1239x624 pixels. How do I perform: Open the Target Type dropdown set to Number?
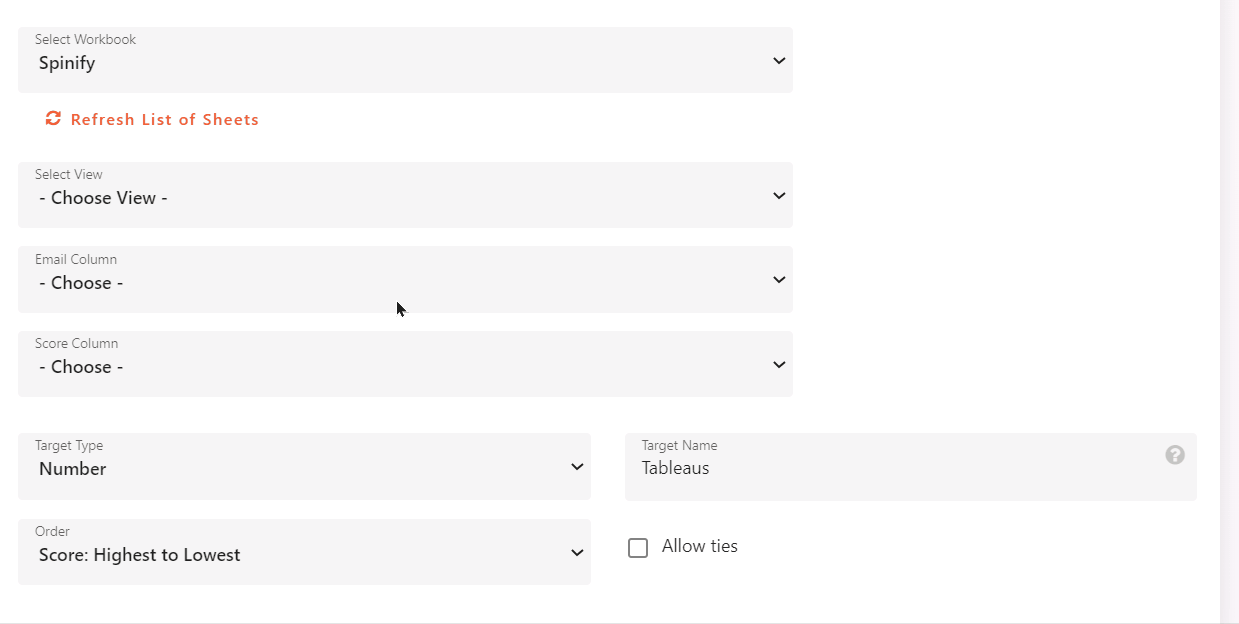[300, 466]
